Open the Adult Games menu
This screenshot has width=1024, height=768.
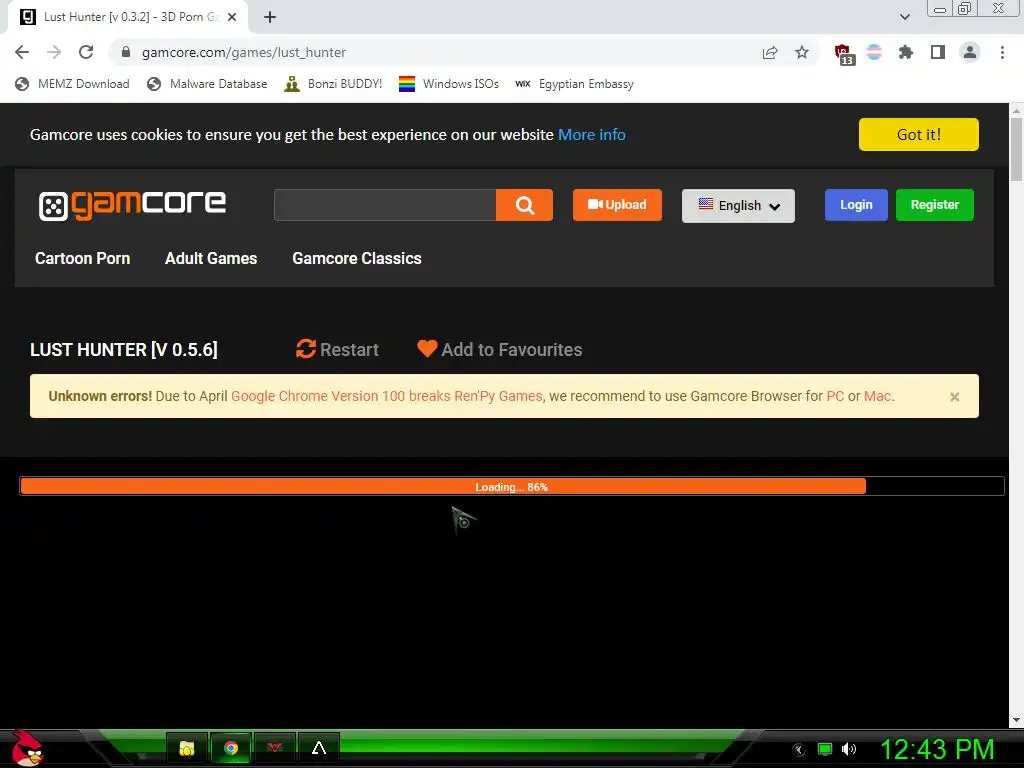pos(211,259)
